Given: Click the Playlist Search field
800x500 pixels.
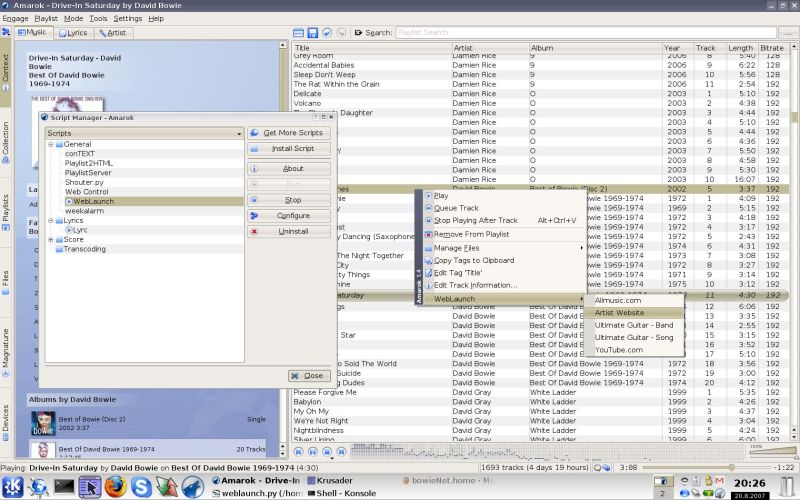Looking at the screenshot, I should click(x=585, y=33).
